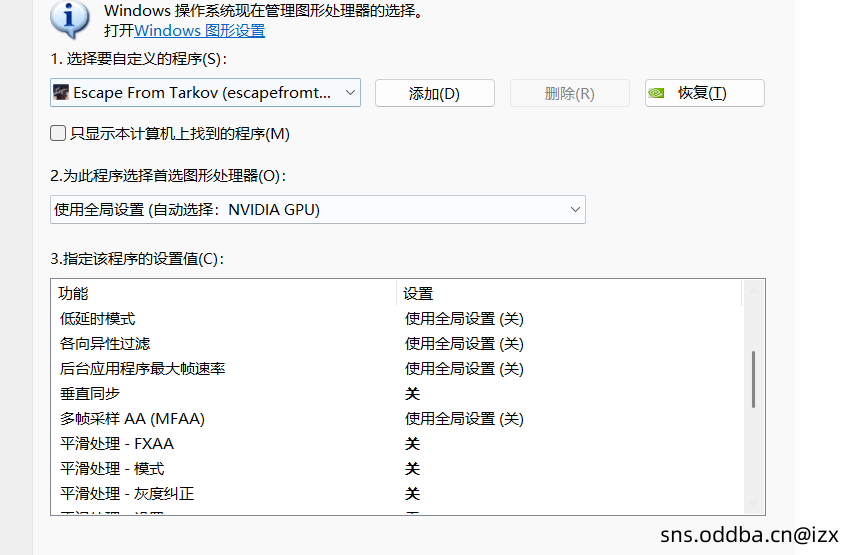The height and width of the screenshot is (555, 847).
Task: Click the settings list scrollbar thumb
Action: [753, 379]
